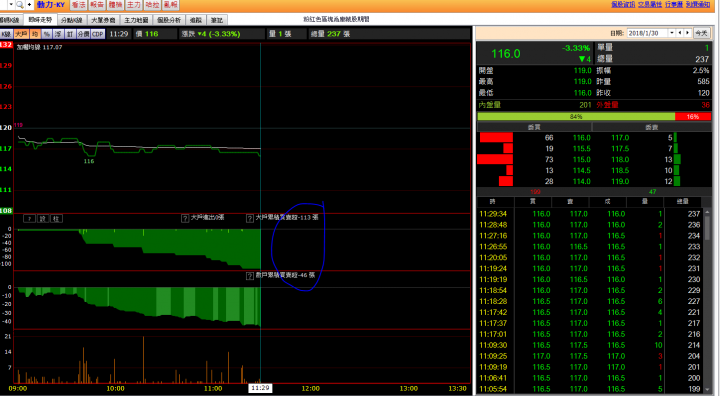Click the ask price 117.0 row
This screenshot has width=720, height=396.
(x=620, y=138)
